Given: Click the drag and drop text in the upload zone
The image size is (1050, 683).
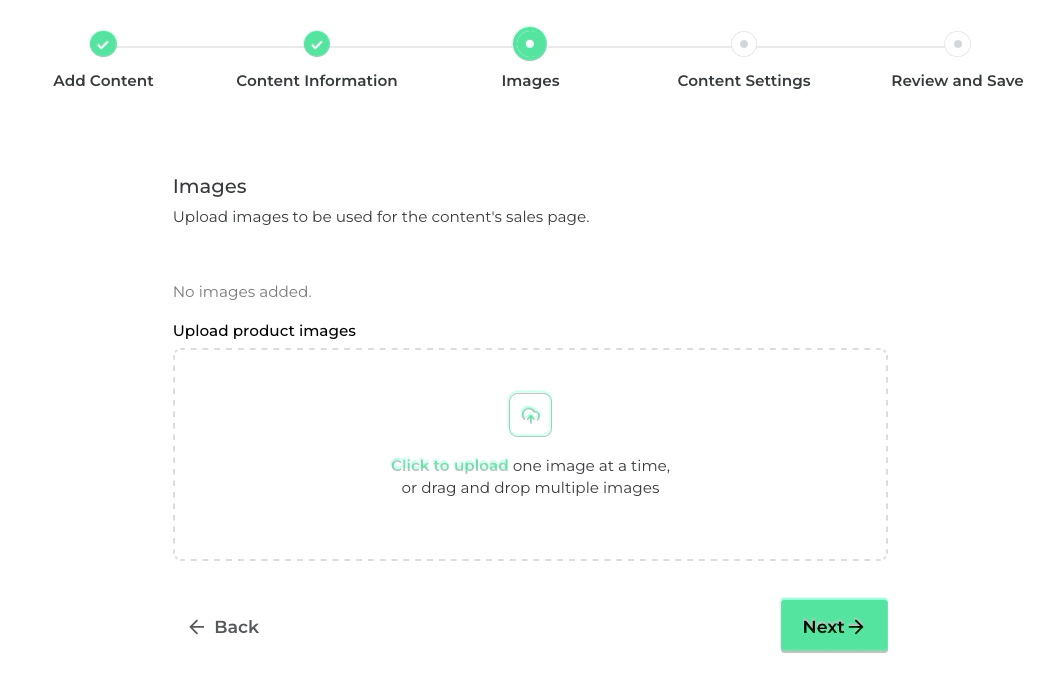Looking at the screenshot, I should (530, 488).
